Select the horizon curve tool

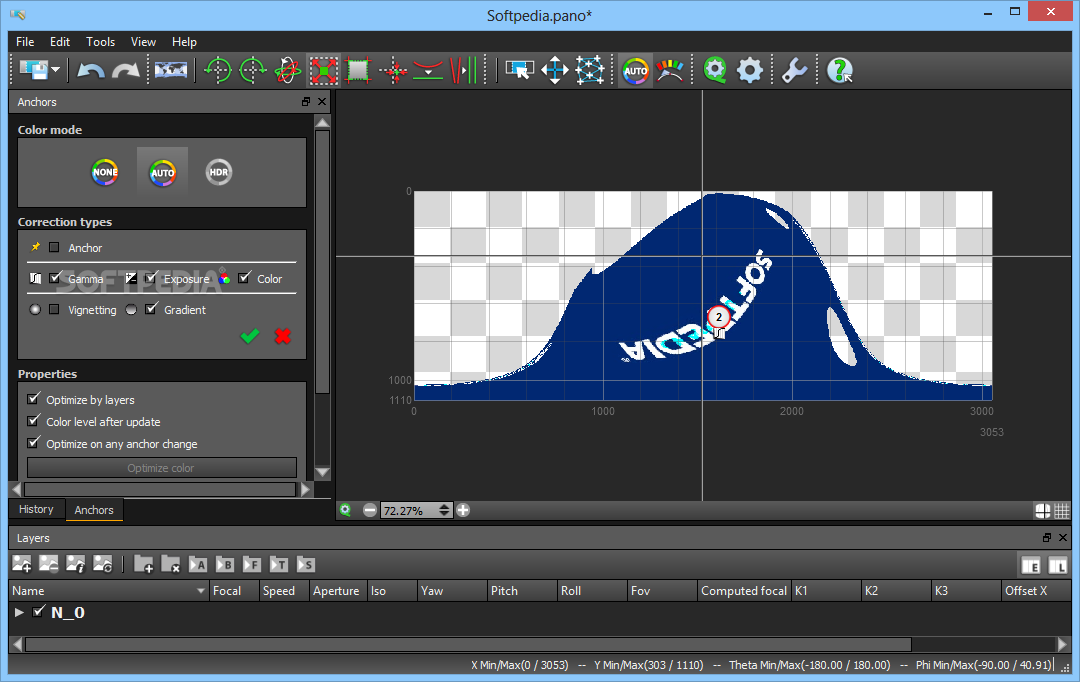pos(428,70)
